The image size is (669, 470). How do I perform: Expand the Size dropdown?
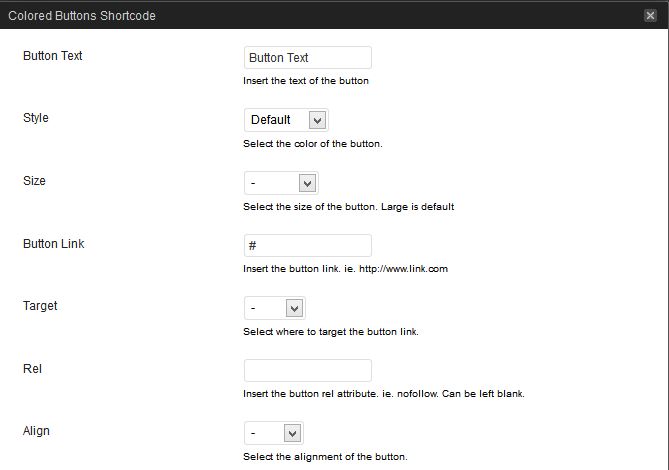click(281, 183)
